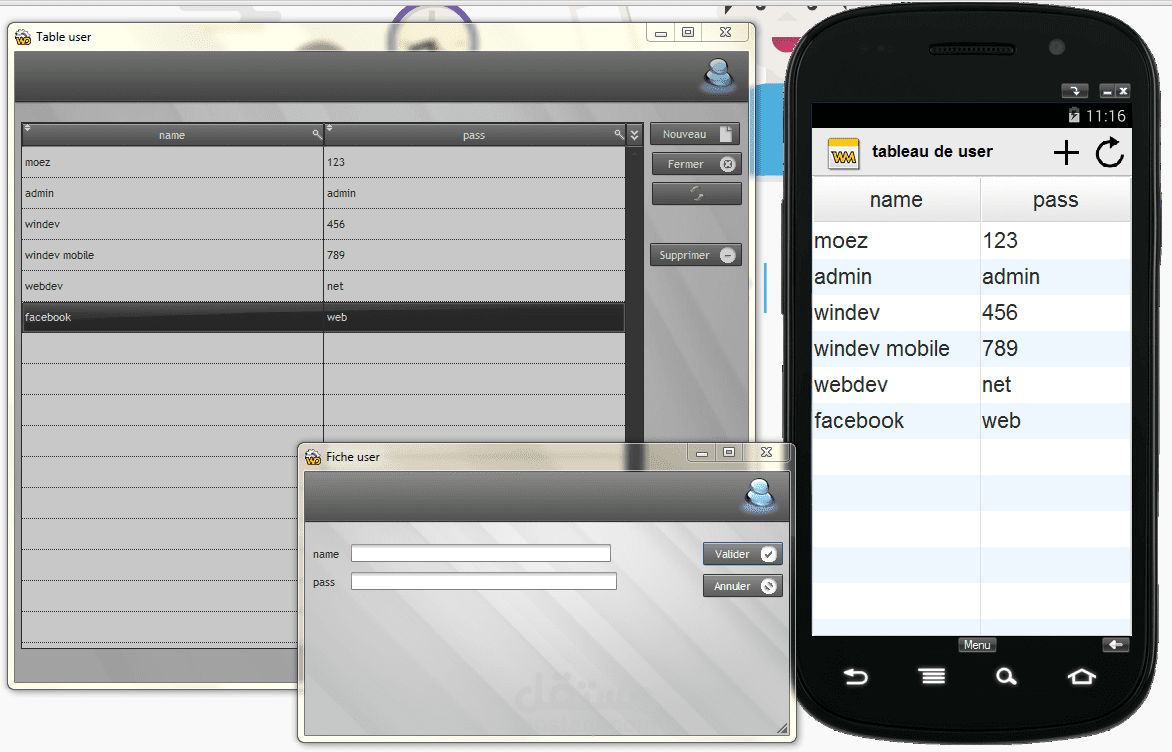Image resolution: width=1172 pixels, height=752 pixels.
Task: Select the webdev row in desktop table
Action: click(x=323, y=286)
